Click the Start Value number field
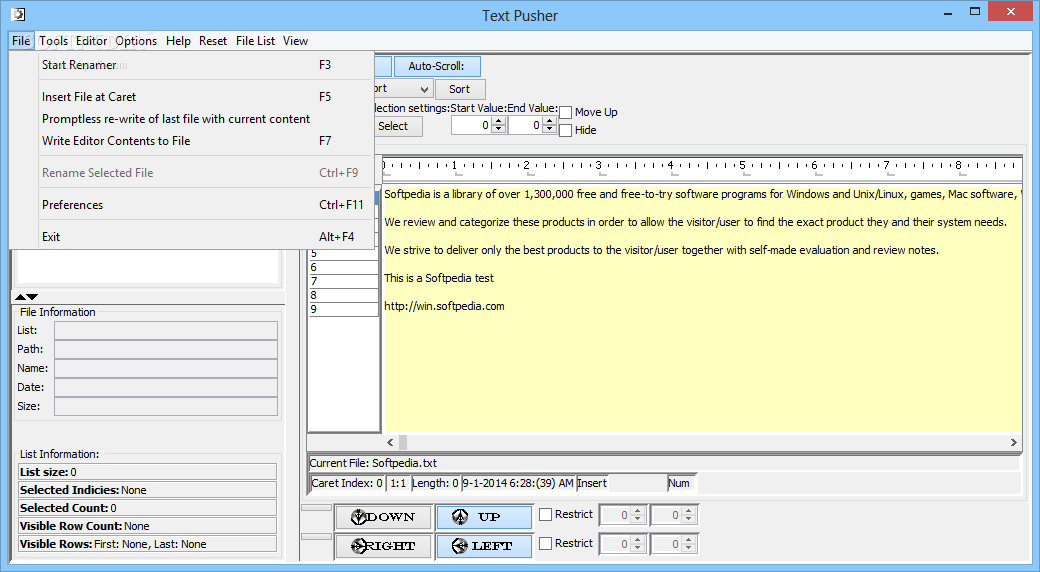The image size is (1040, 572). click(x=472, y=125)
